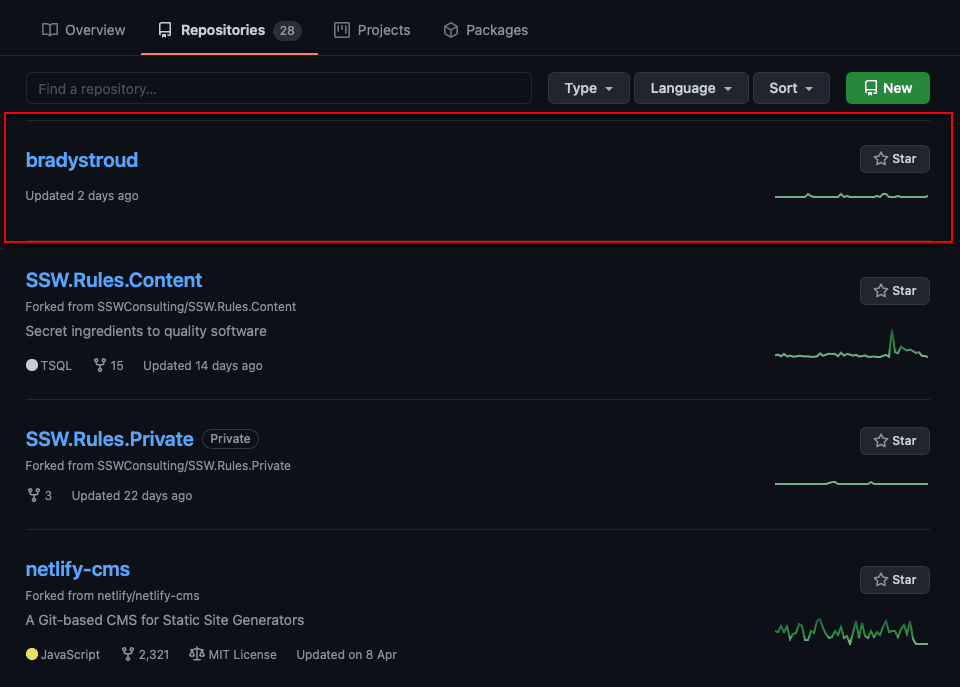Screen dimensions: 960x687
Task: Click the fork icon with 3 forks
Action: pyautogui.click(x=33, y=495)
